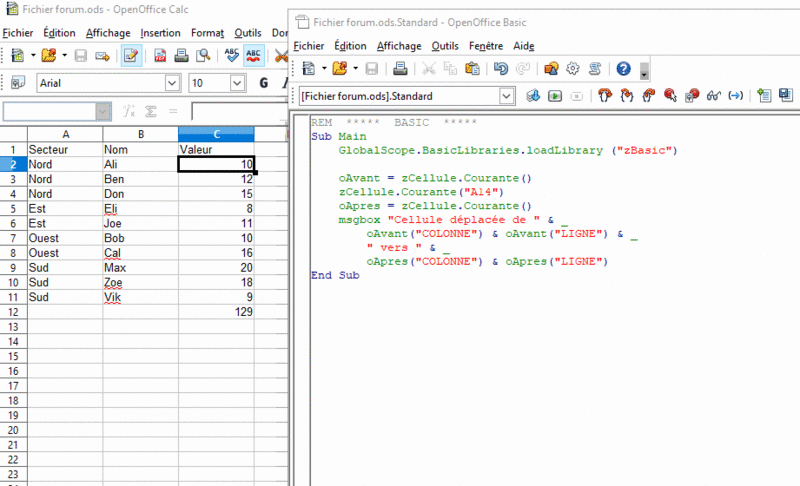Click the Compile icon in Basic toolbar
This screenshot has height=486, width=800.
(533, 96)
